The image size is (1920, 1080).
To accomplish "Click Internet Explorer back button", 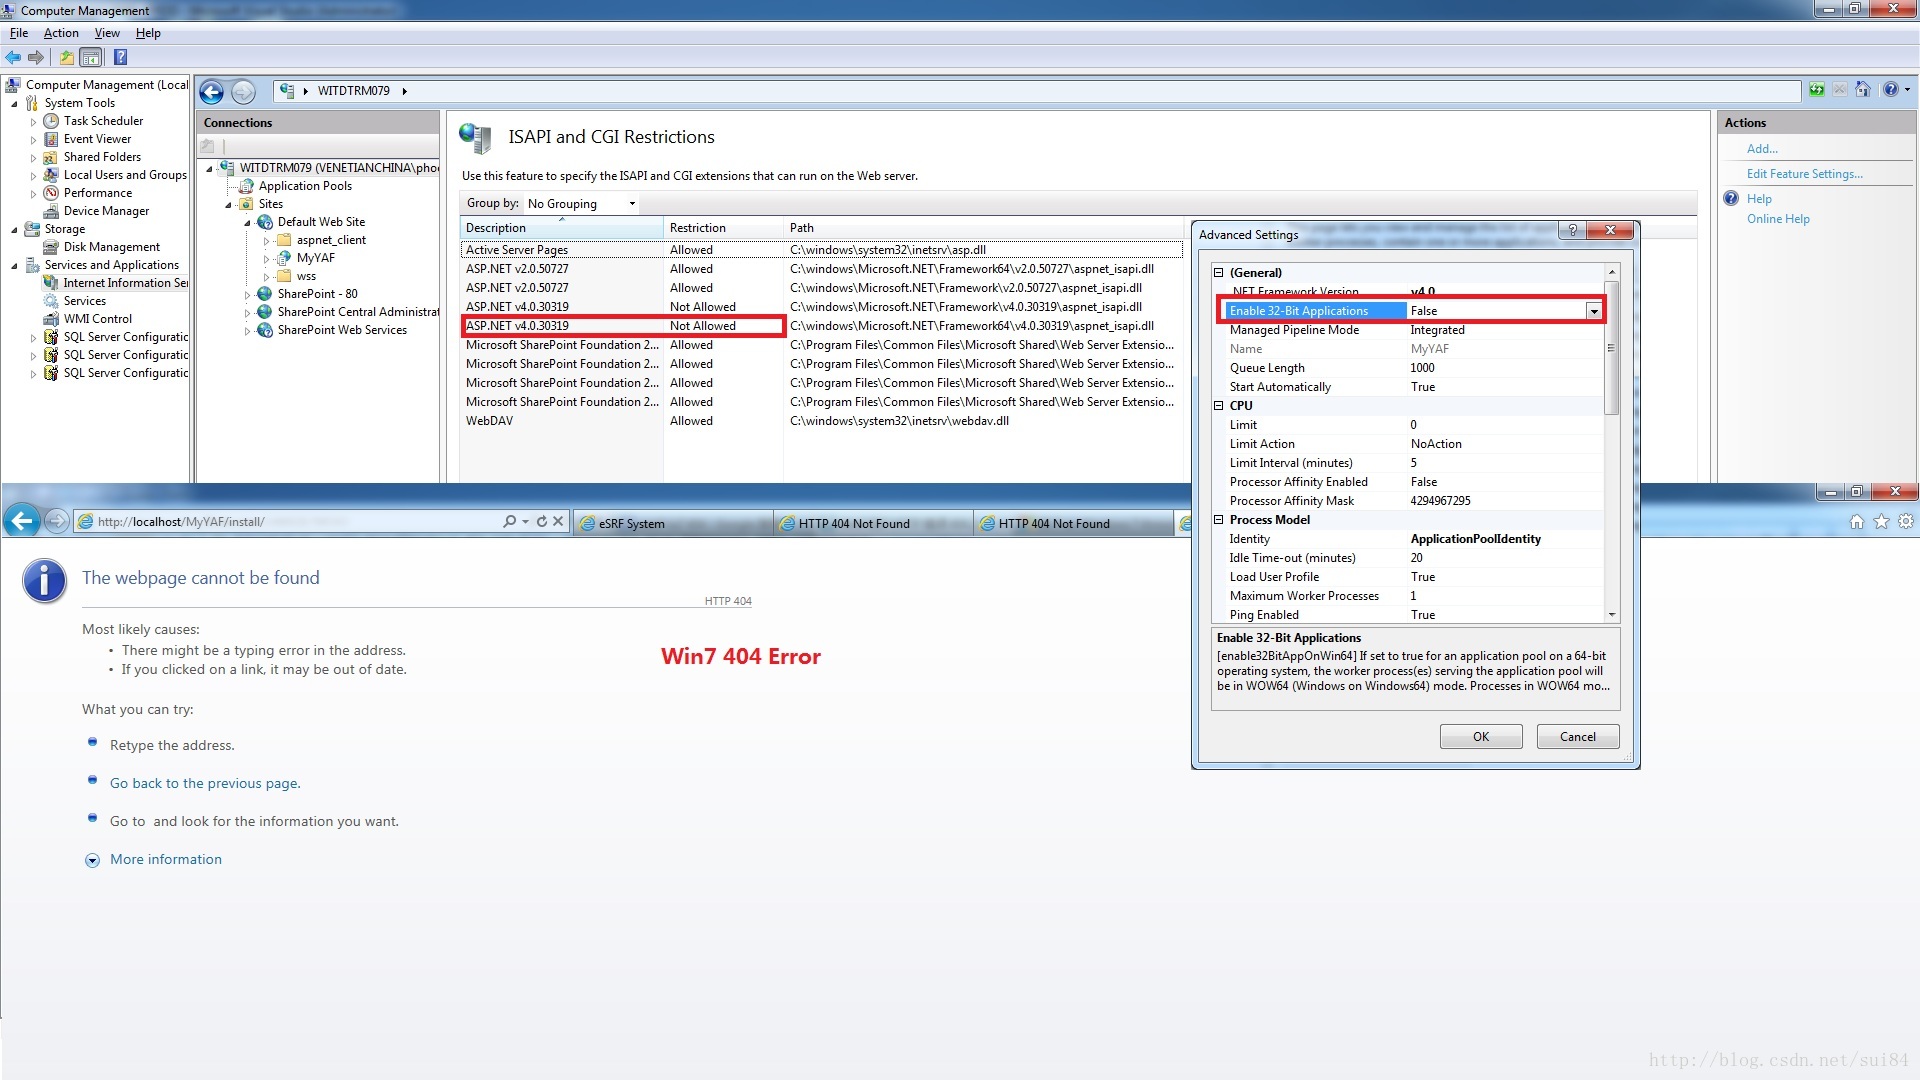I will click(x=22, y=520).
